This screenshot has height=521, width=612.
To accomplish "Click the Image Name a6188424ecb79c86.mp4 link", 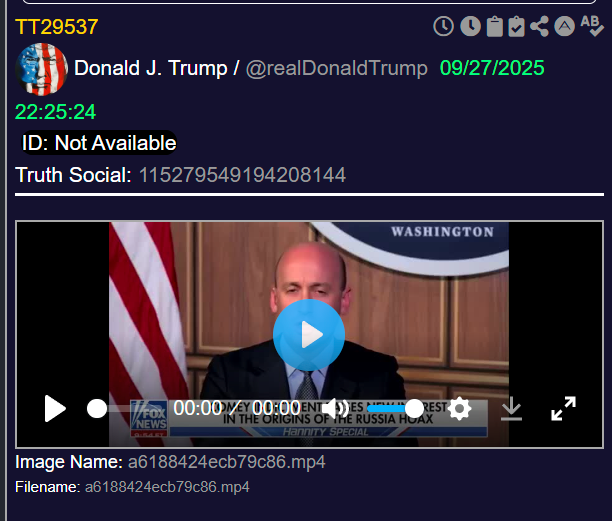I will (x=226, y=462).
